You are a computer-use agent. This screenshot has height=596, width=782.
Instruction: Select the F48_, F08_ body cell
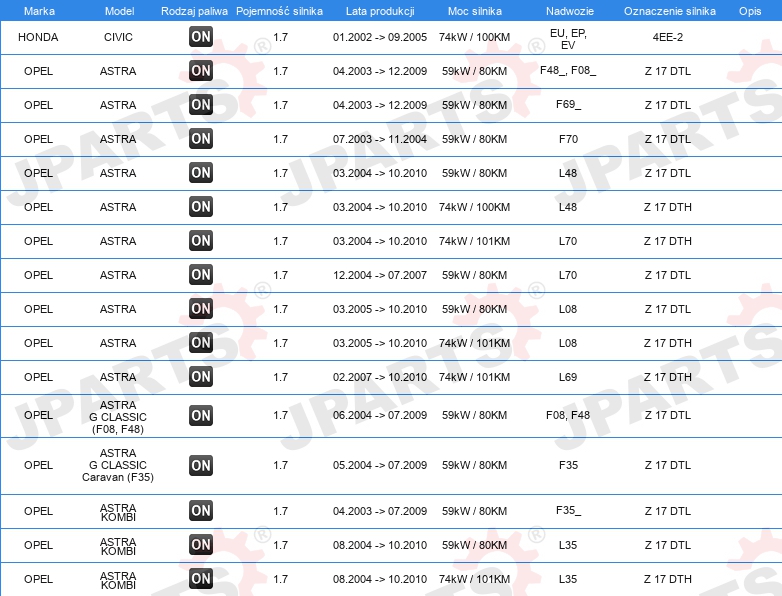coord(568,70)
